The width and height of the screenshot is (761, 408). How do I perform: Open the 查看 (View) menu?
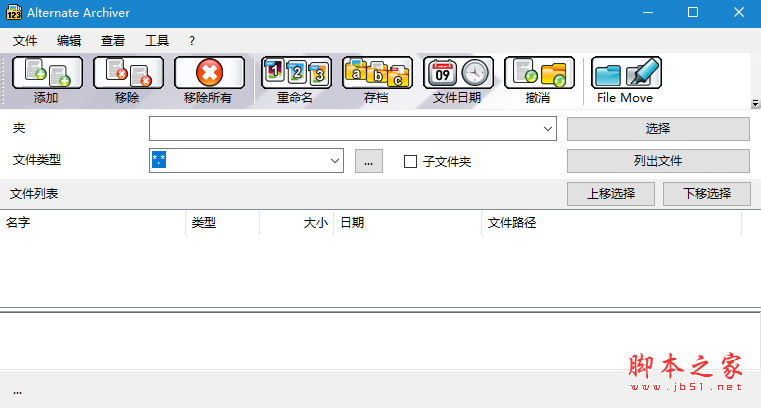(x=113, y=41)
